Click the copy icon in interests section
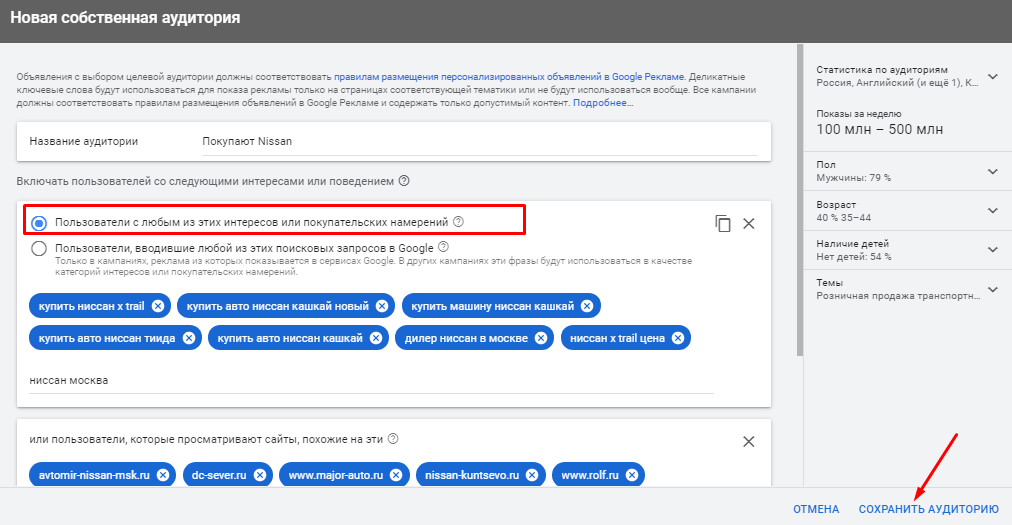This screenshot has width=1012, height=525. point(723,224)
